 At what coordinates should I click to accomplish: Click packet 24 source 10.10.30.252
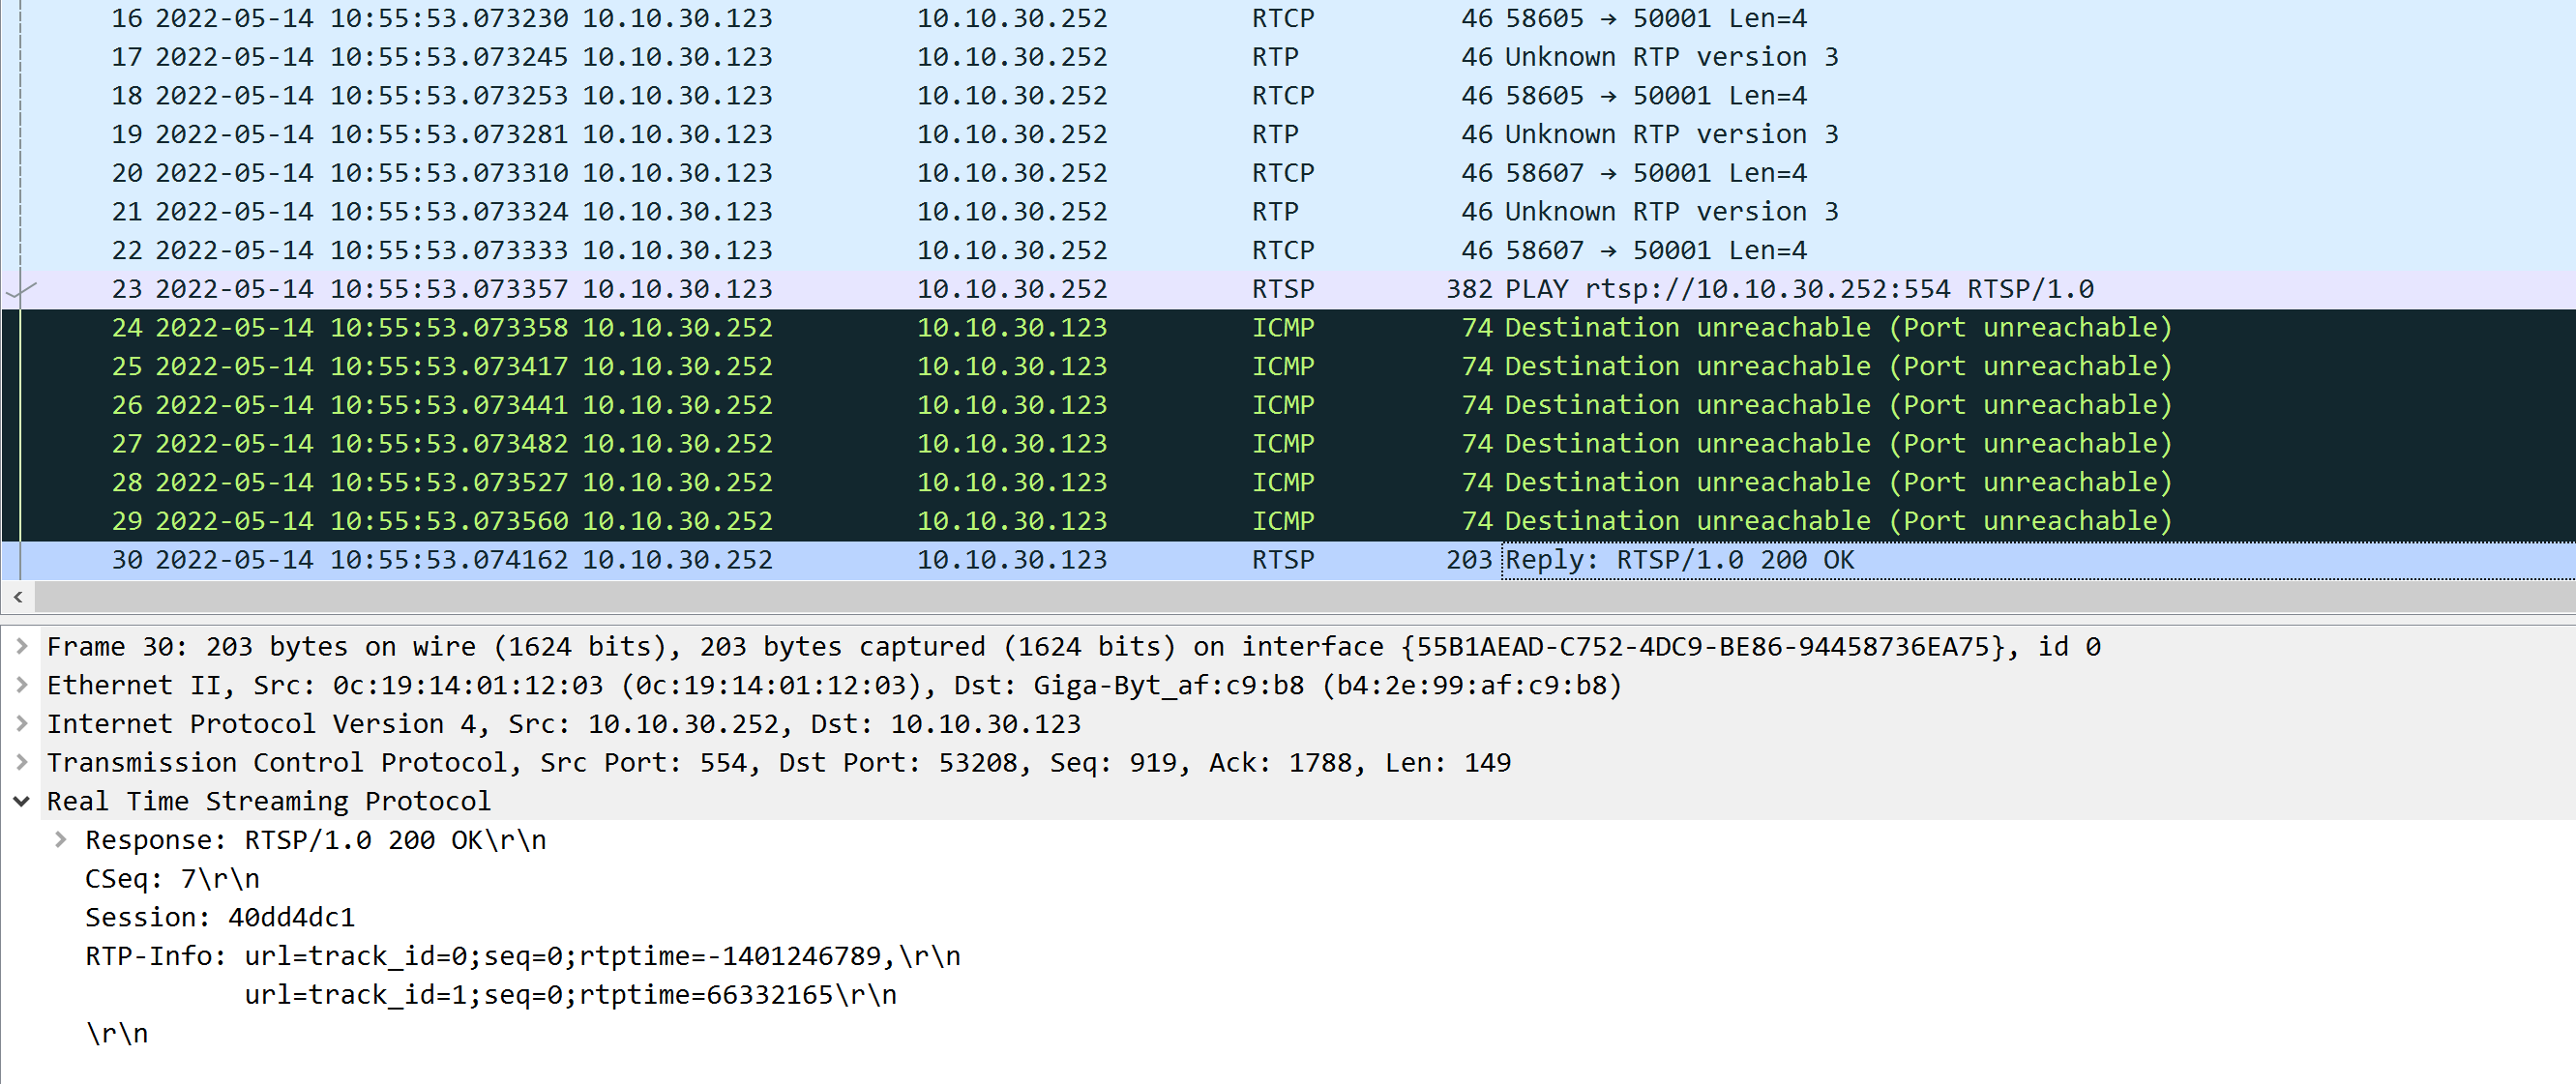point(677,328)
